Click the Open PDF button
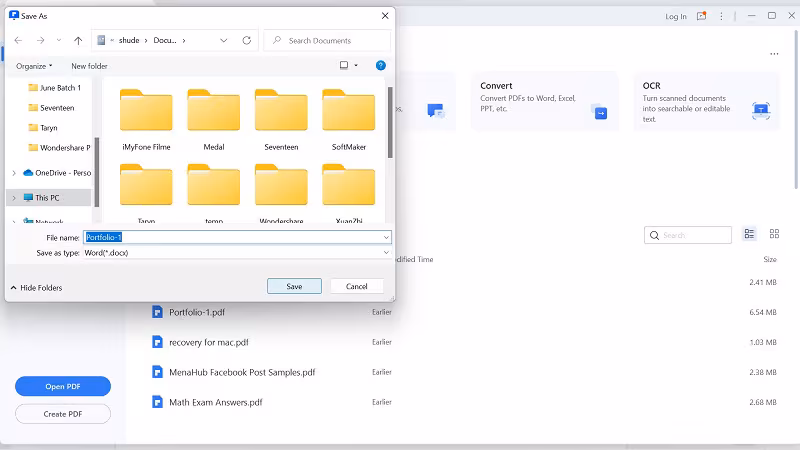Image resolution: width=800 pixels, height=450 pixels. click(63, 386)
